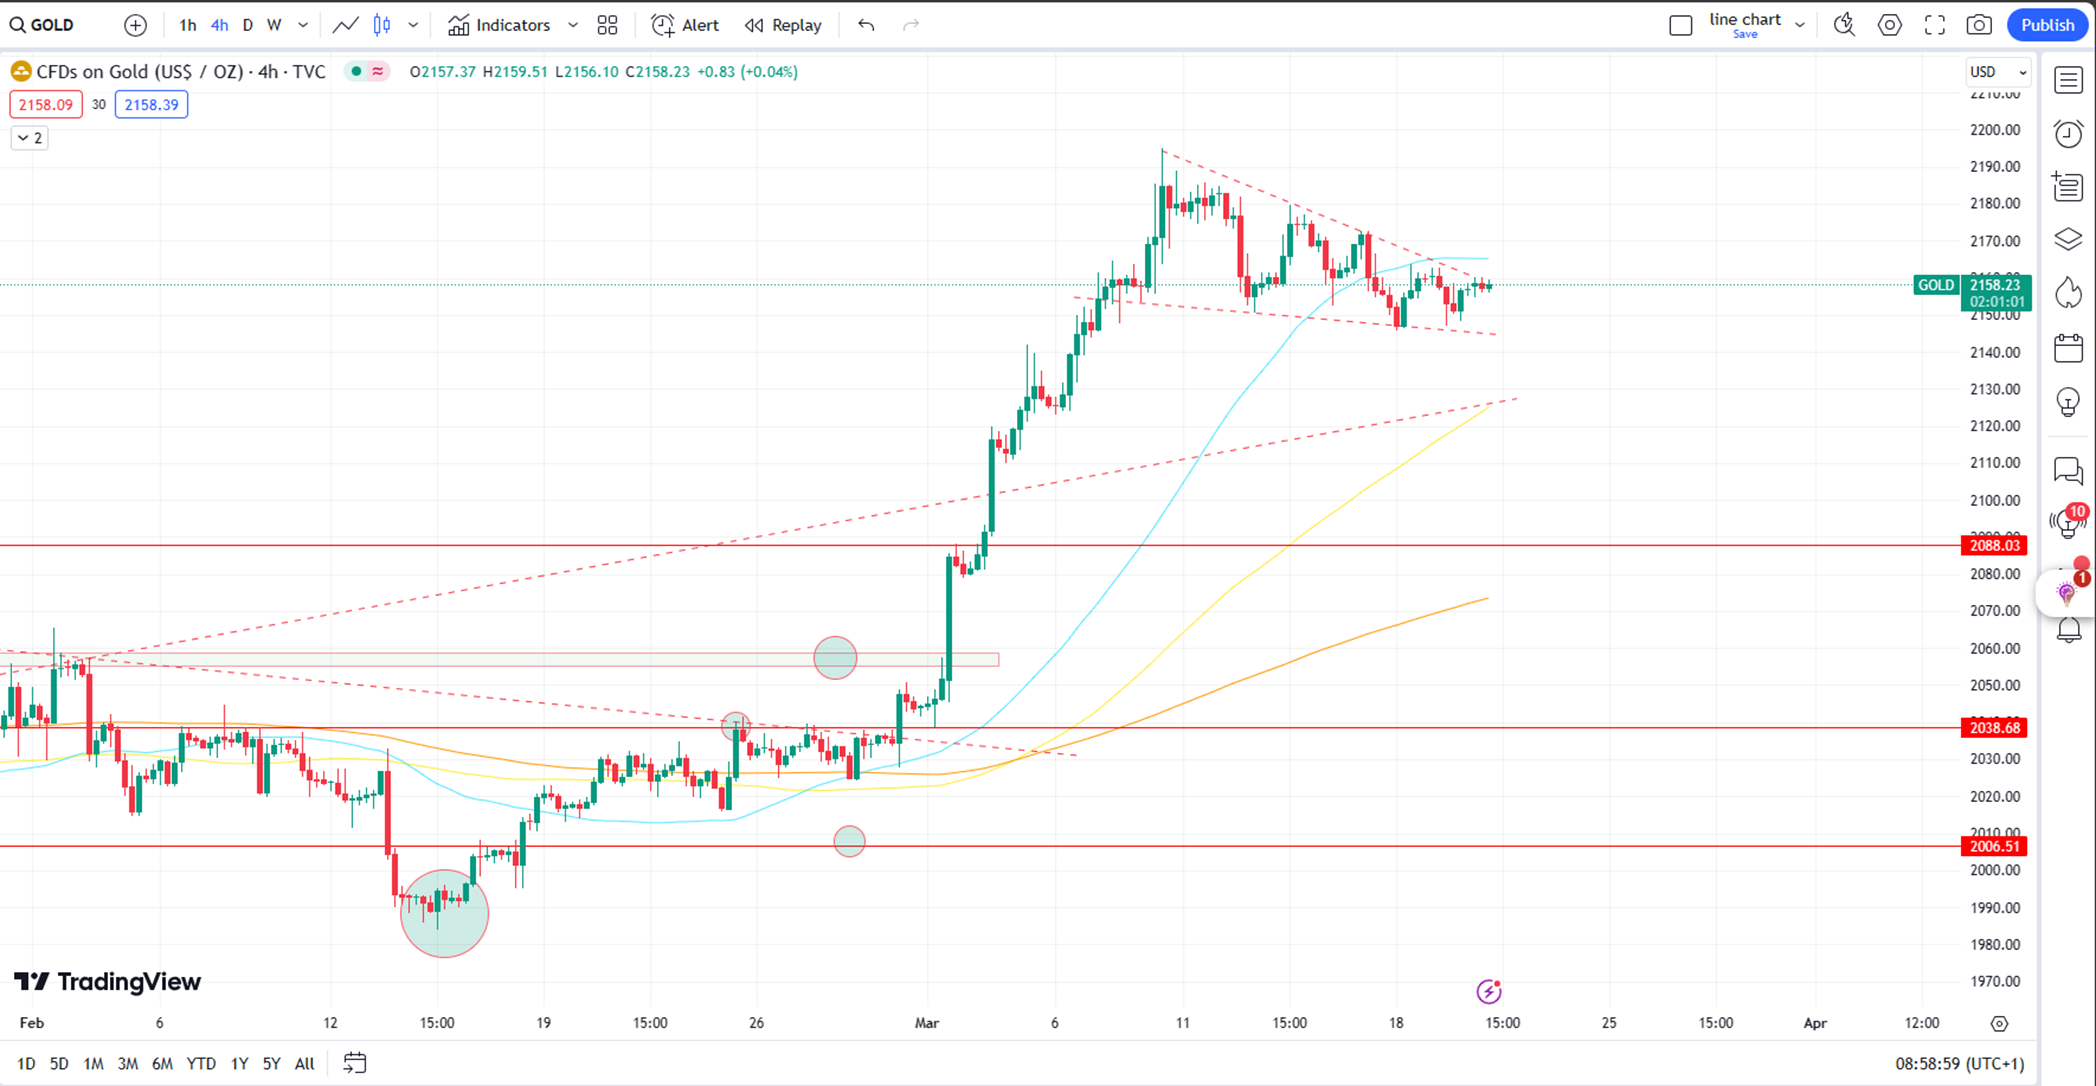Set the date range to 5Y

click(271, 1063)
